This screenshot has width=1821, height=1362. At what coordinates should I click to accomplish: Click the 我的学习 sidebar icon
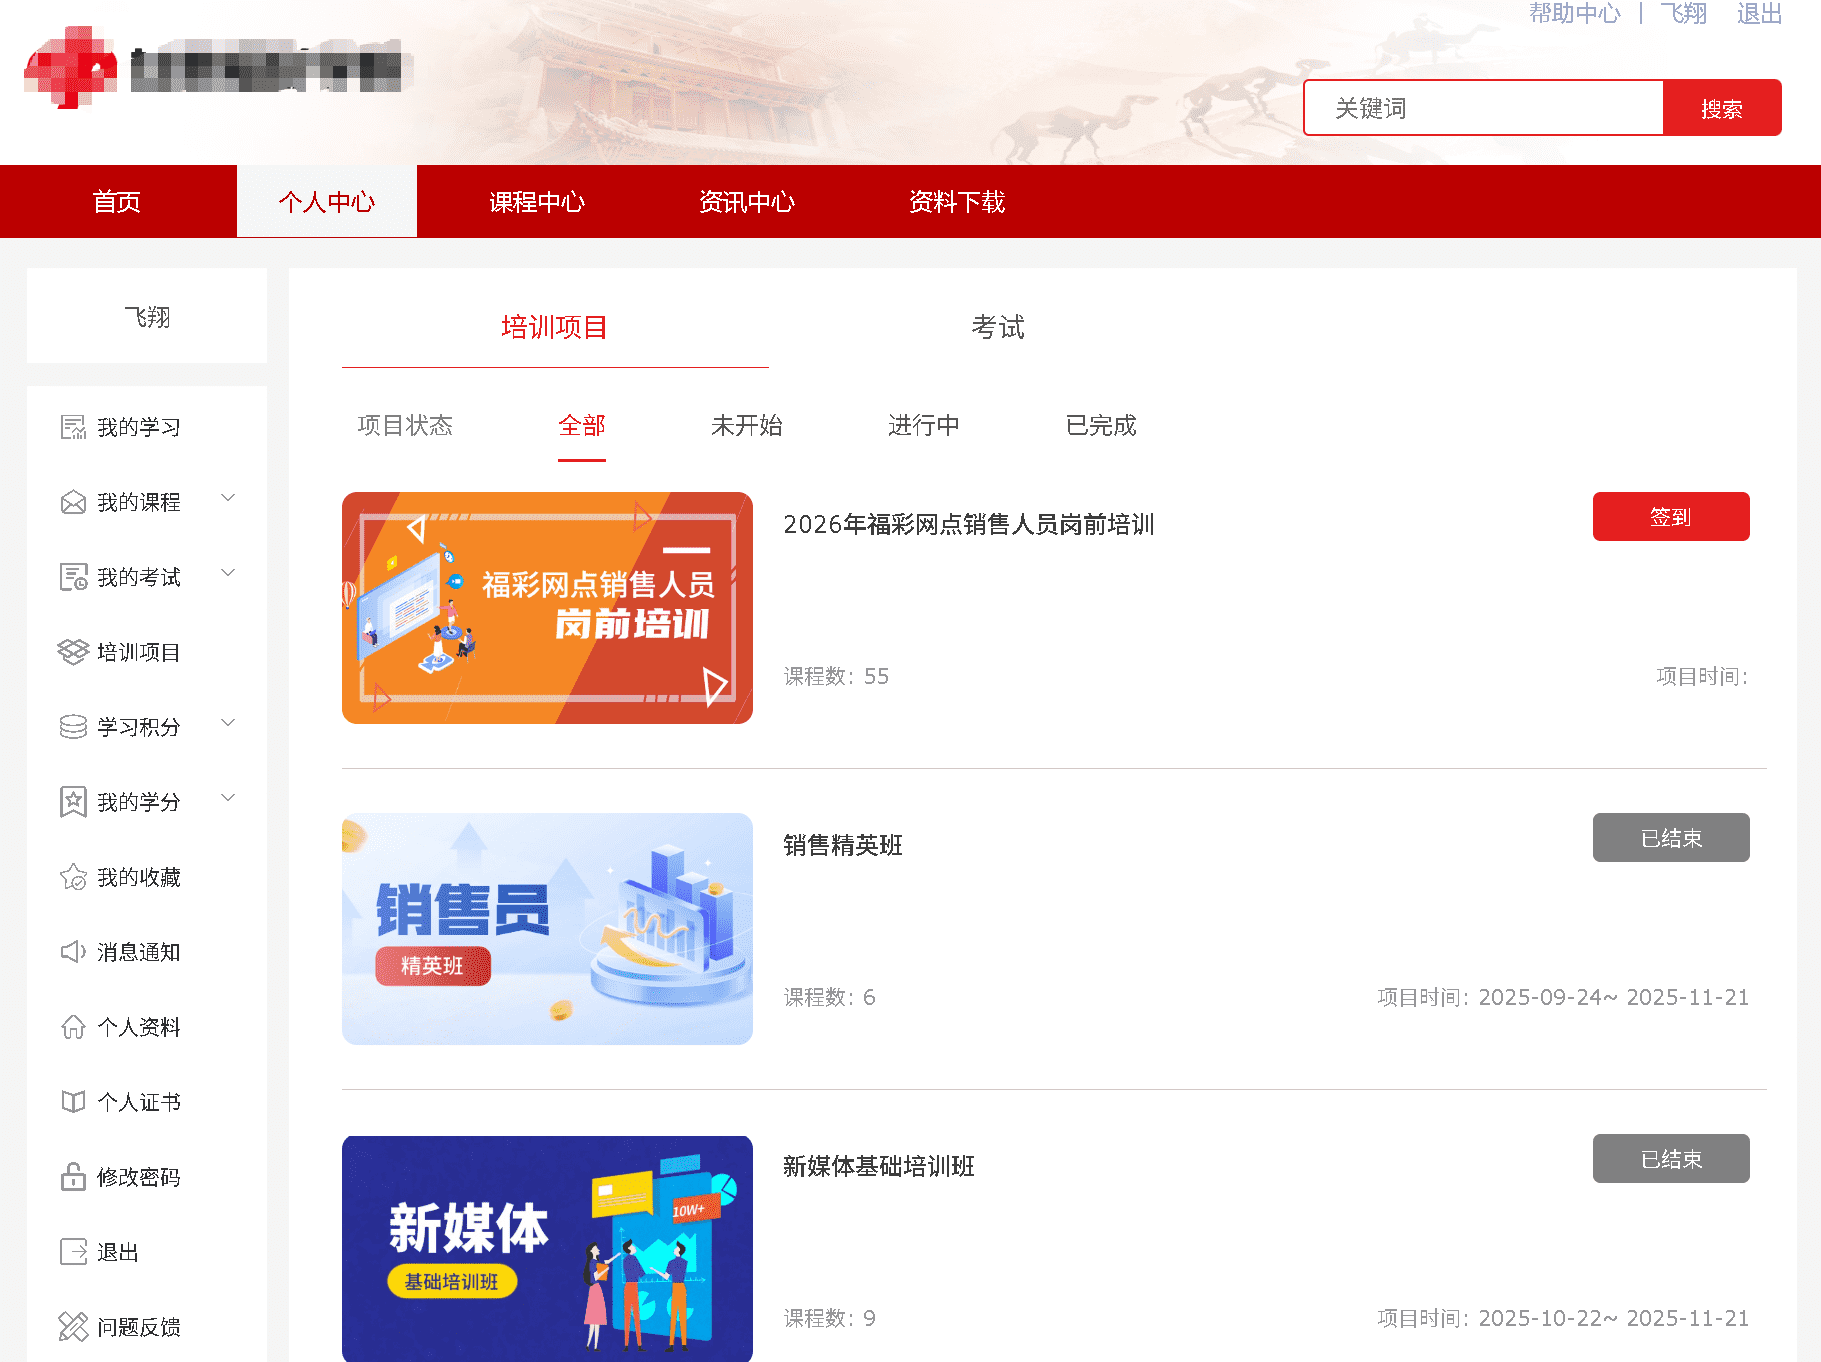point(73,427)
